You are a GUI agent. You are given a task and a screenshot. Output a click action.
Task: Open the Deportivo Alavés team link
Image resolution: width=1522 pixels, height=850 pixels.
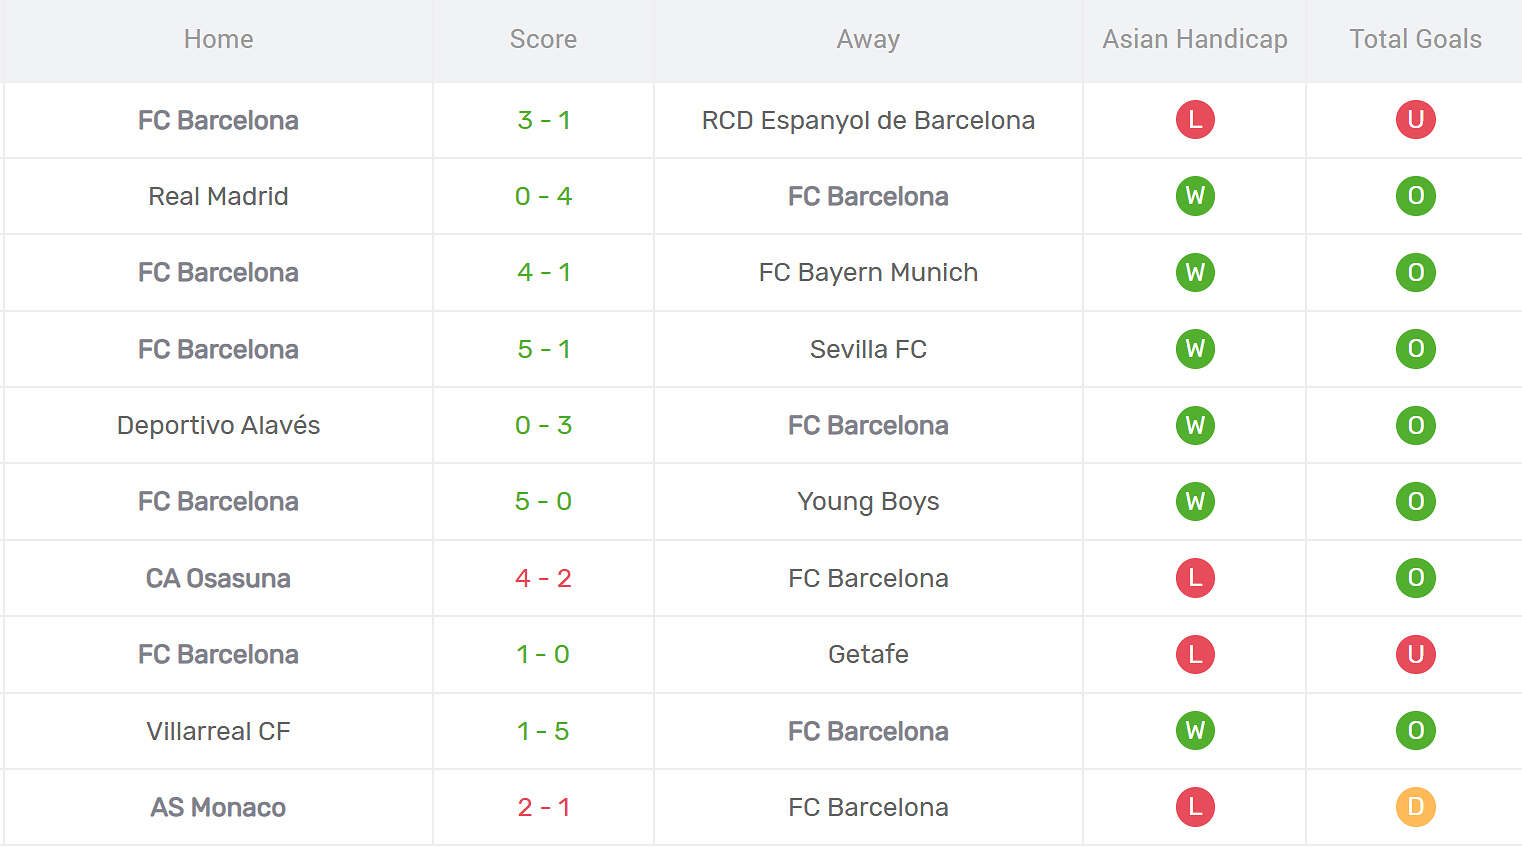(x=218, y=425)
